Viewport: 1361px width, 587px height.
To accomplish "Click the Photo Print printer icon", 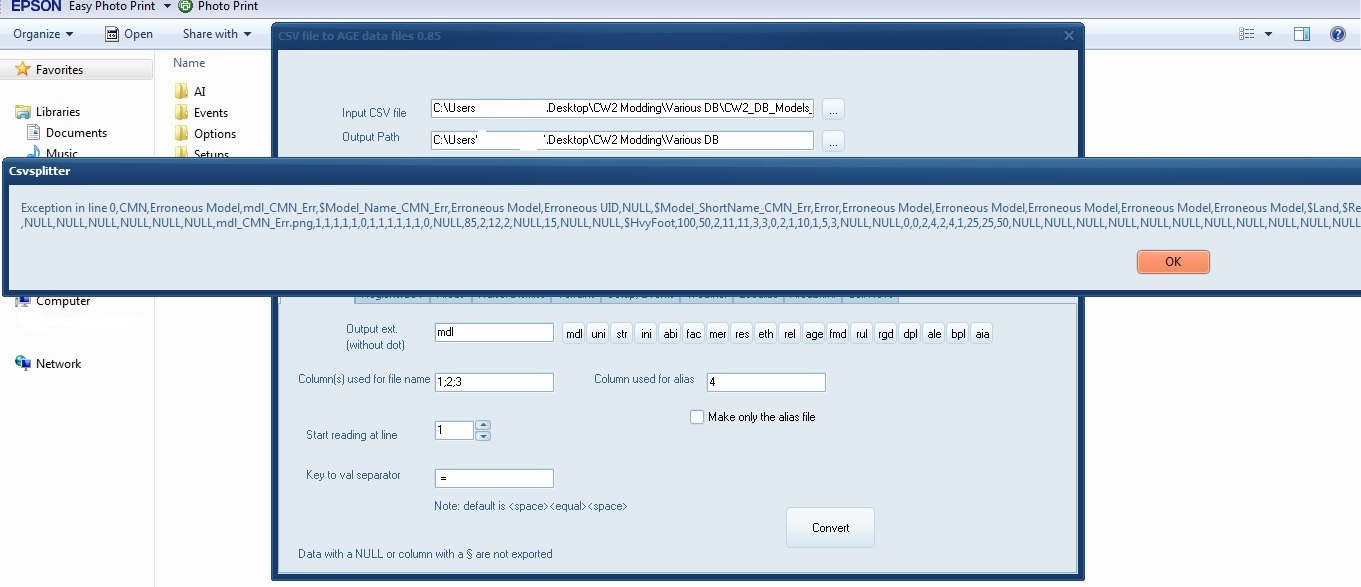I will tap(186, 6).
